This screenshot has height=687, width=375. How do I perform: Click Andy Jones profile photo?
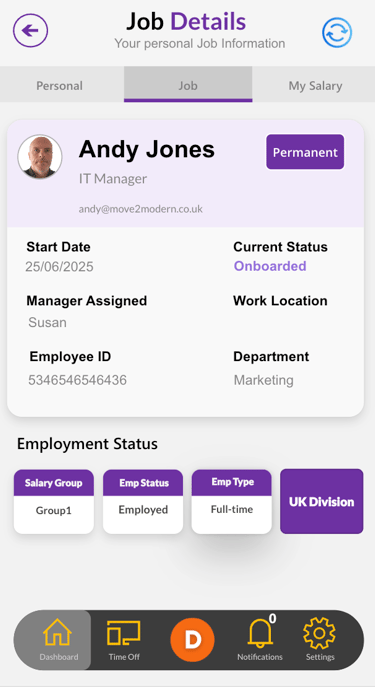[40, 156]
